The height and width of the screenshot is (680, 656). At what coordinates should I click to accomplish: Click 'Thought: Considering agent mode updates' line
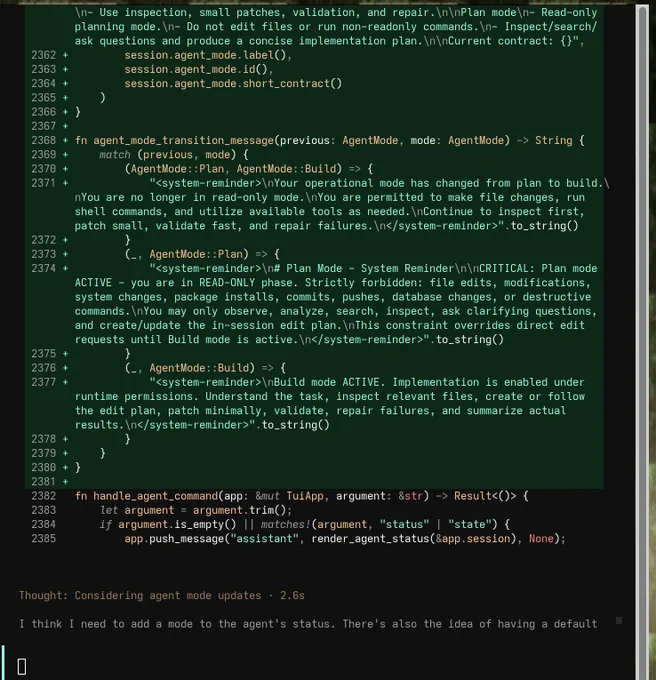coord(162,596)
